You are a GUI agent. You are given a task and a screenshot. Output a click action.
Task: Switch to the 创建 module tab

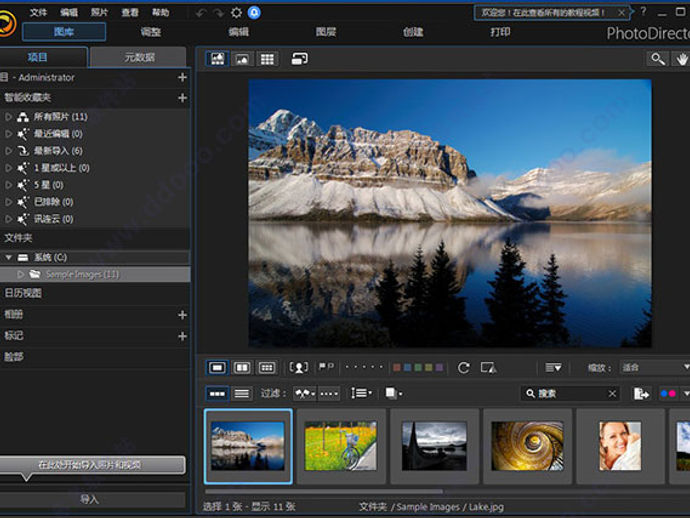(413, 32)
